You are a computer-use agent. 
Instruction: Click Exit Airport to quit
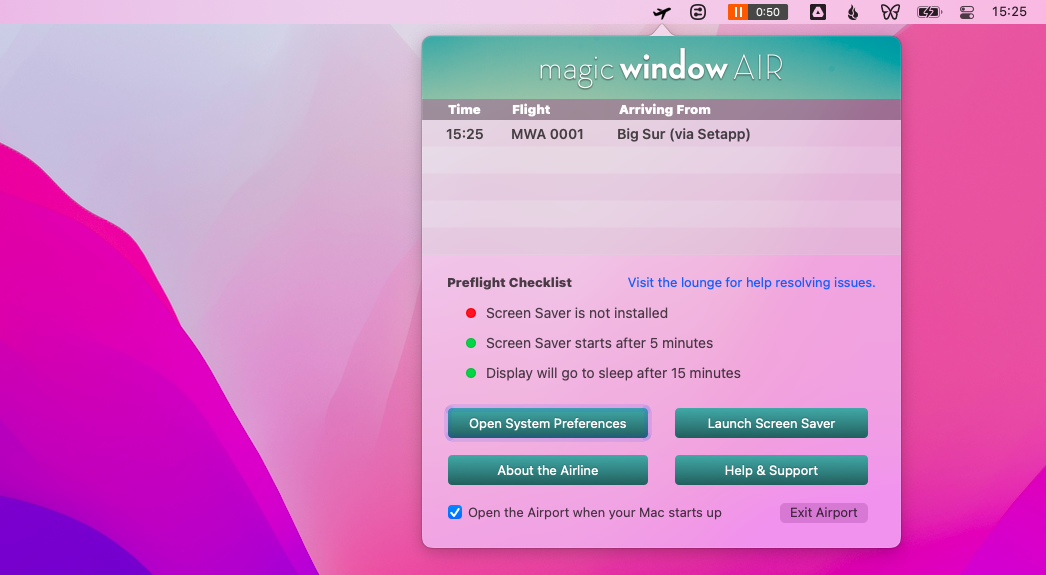click(824, 512)
